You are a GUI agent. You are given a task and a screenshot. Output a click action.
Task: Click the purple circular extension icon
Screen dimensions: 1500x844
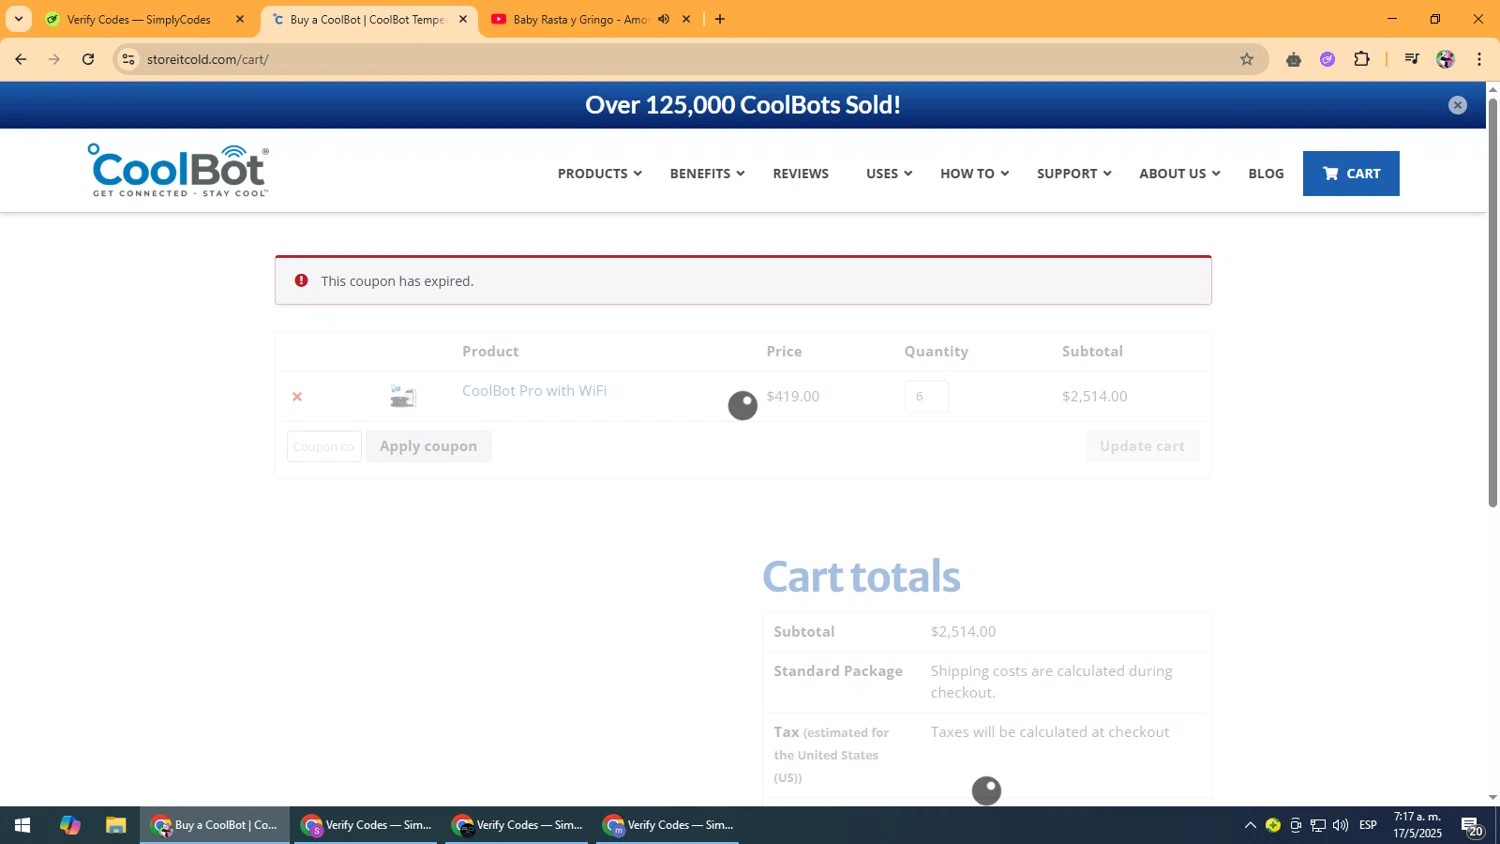pos(1327,59)
